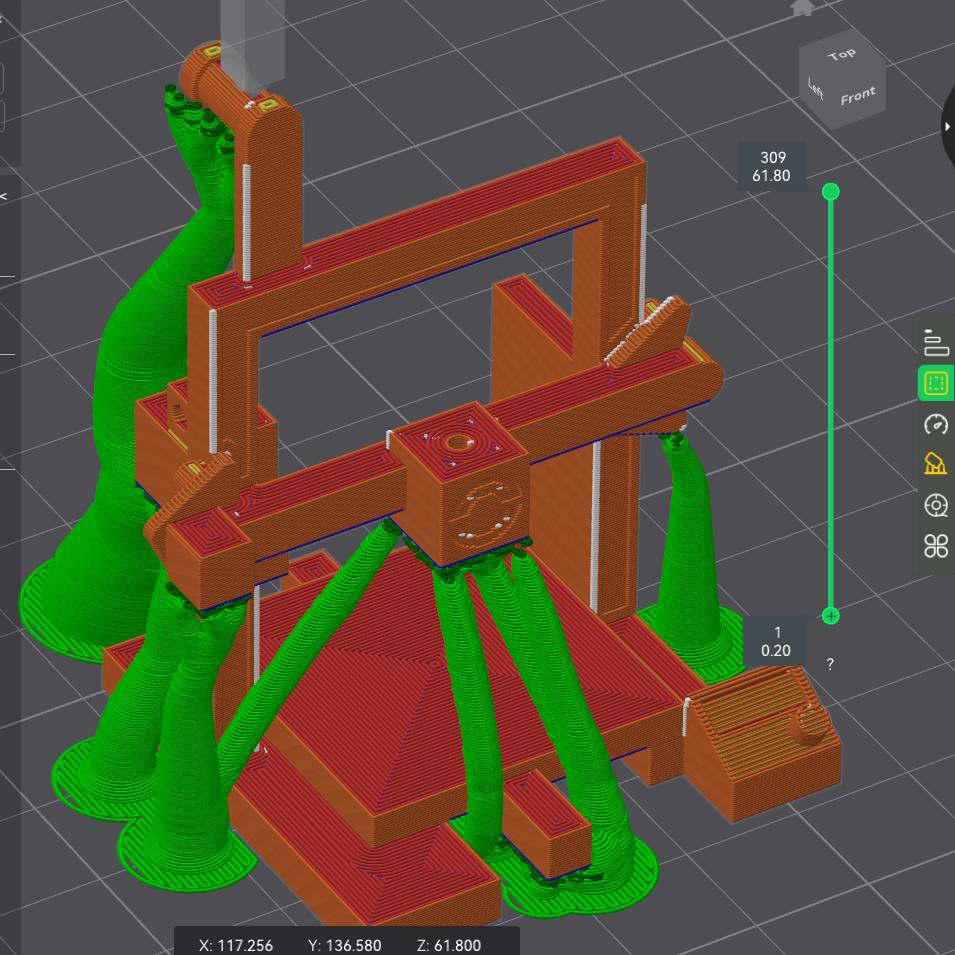Expand the collapsed right-side panel arrow
Viewport: 955px width, 955px height.
(x=948, y=127)
